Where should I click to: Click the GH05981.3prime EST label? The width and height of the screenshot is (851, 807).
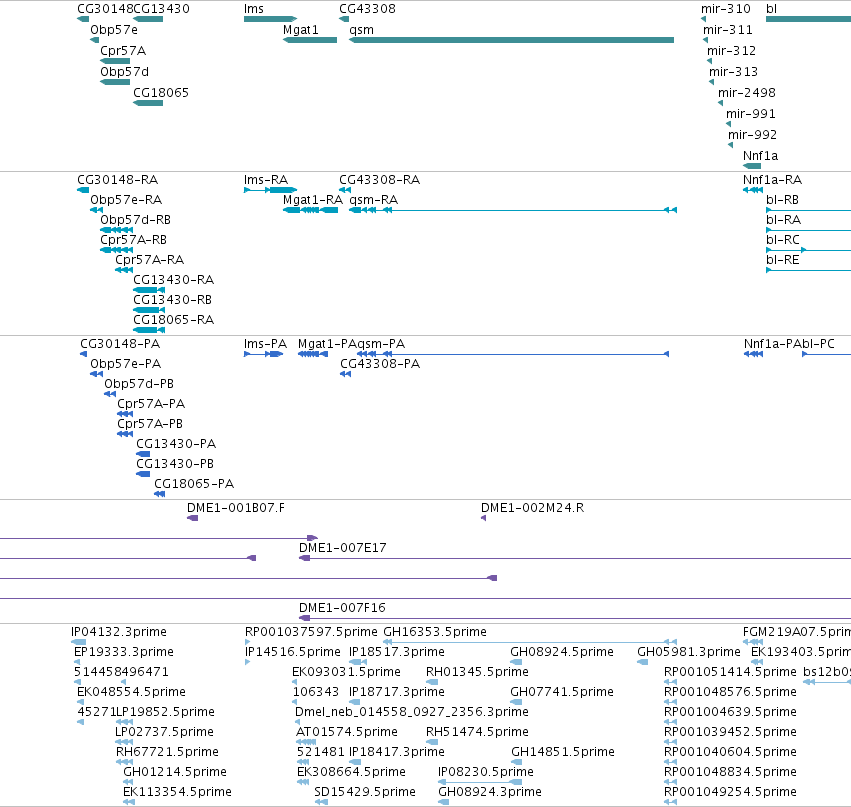pyautogui.click(x=689, y=652)
